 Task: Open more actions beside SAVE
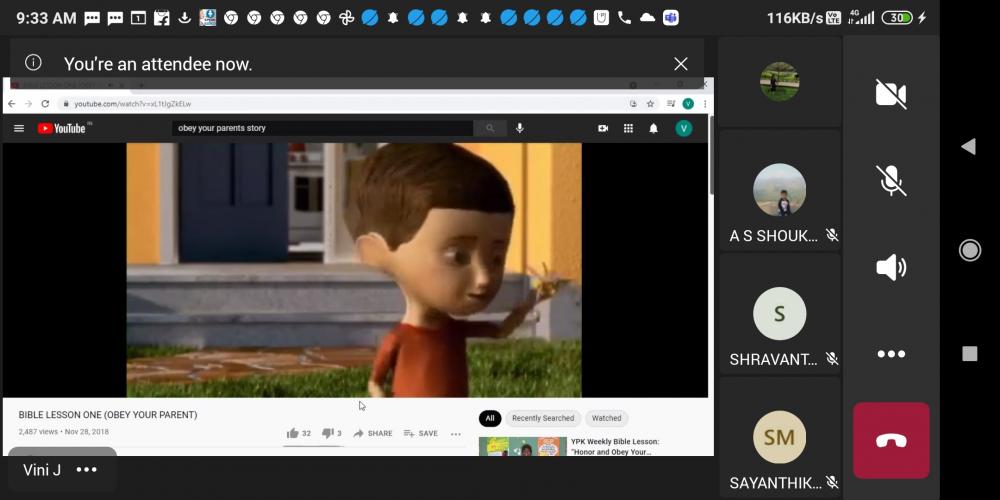(455, 434)
